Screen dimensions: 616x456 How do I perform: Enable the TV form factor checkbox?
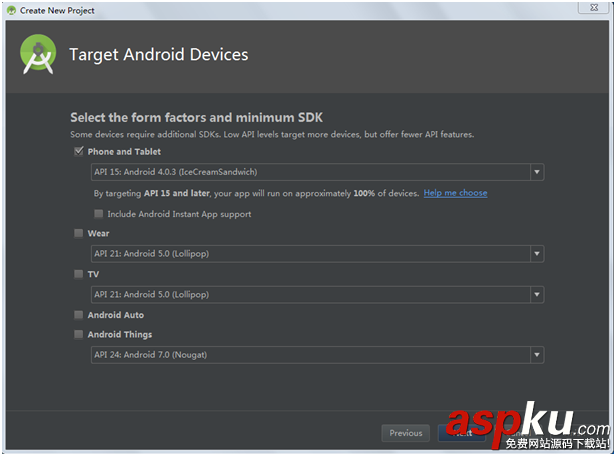point(79,274)
